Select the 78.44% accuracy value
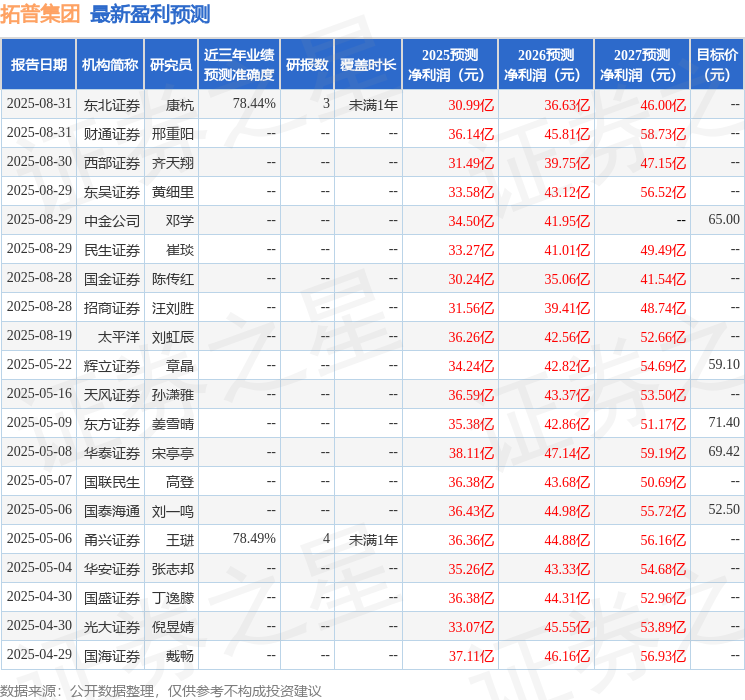The width and height of the screenshot is (745, 700). 254,104
